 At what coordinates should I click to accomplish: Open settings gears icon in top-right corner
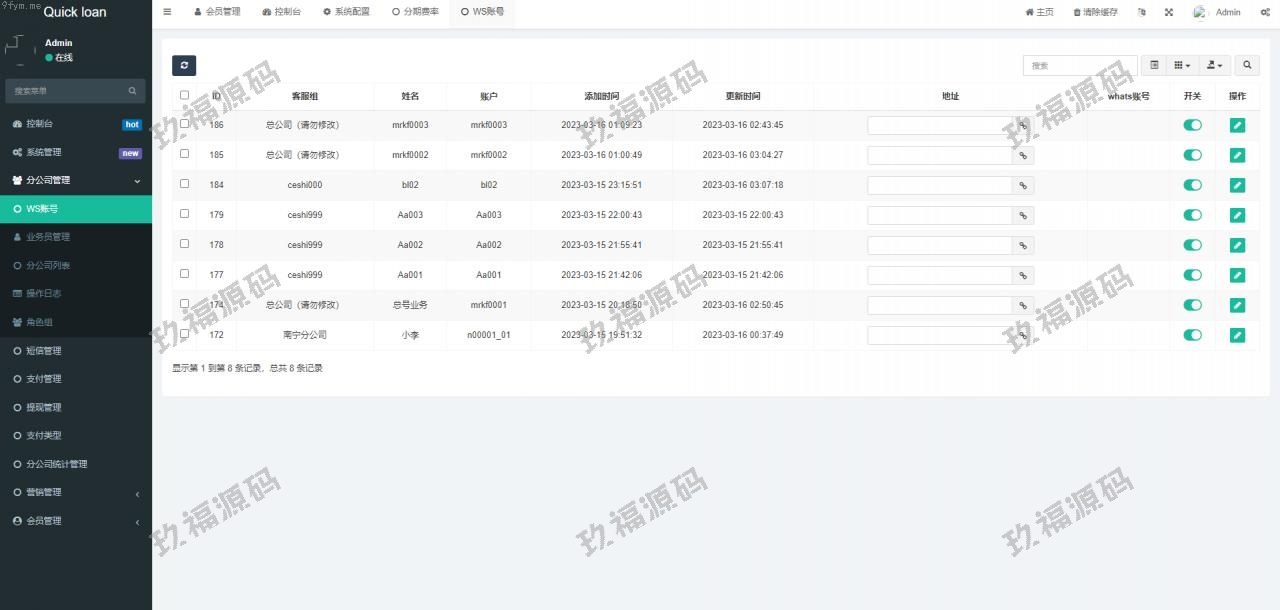[x=1265, y=12]
